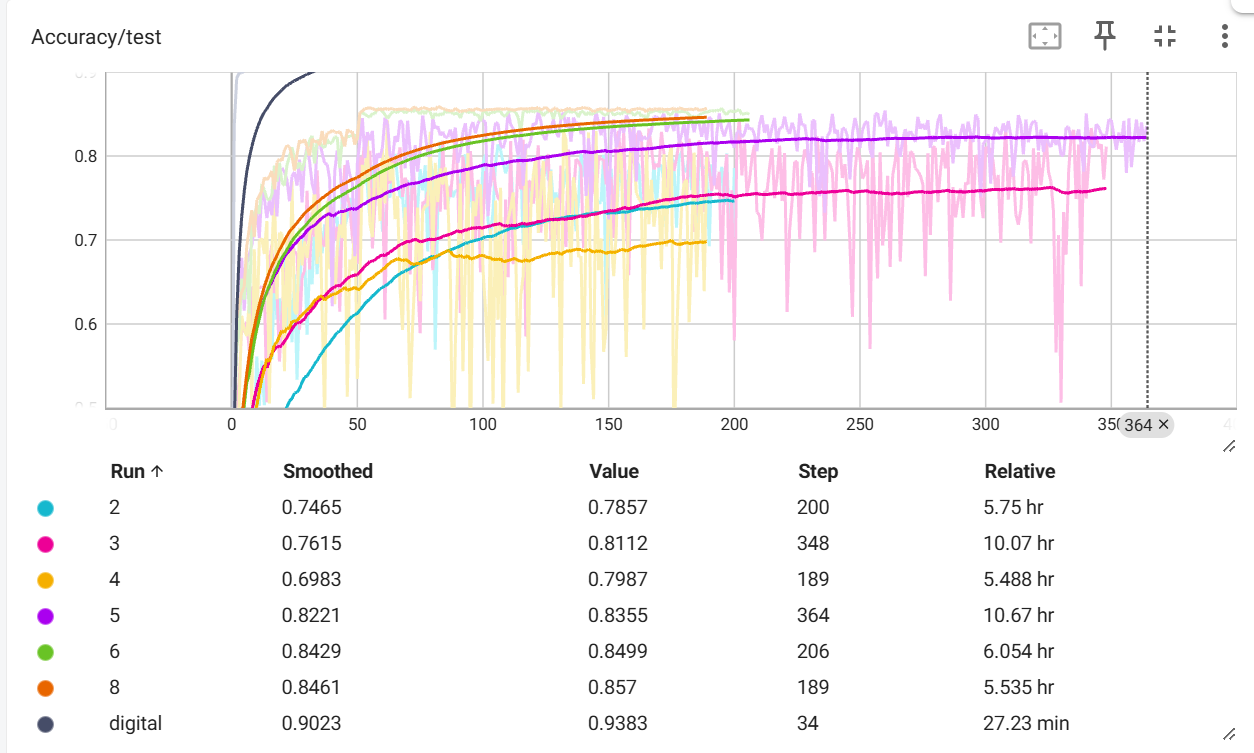The image size is (1254, 753).
Task: Click the pink color dot for run 3
Action: [45, 544]
